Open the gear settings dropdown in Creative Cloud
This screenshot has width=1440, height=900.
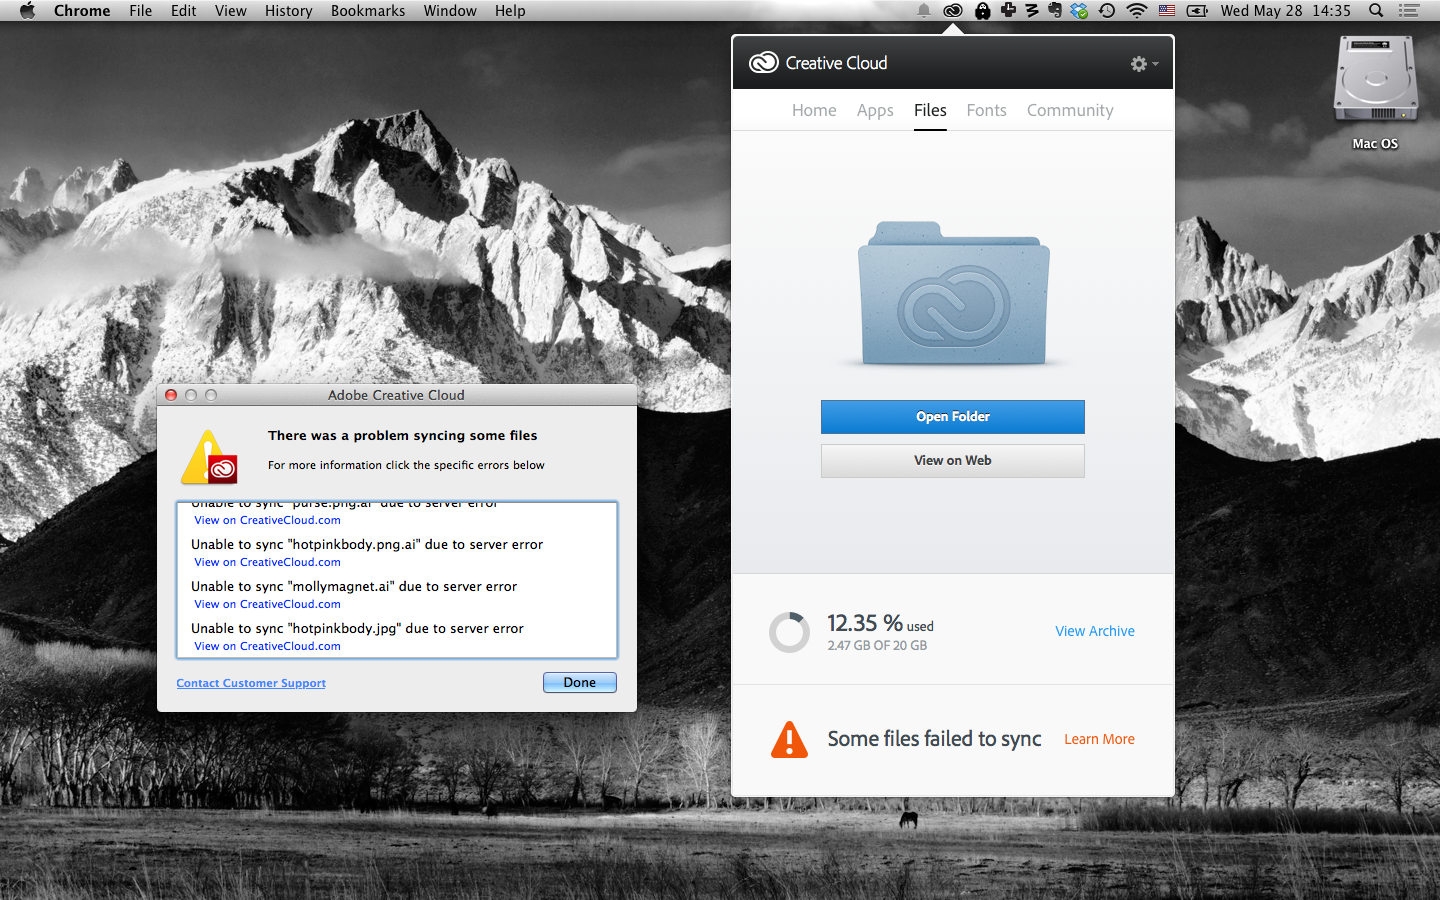(1144, 64)
